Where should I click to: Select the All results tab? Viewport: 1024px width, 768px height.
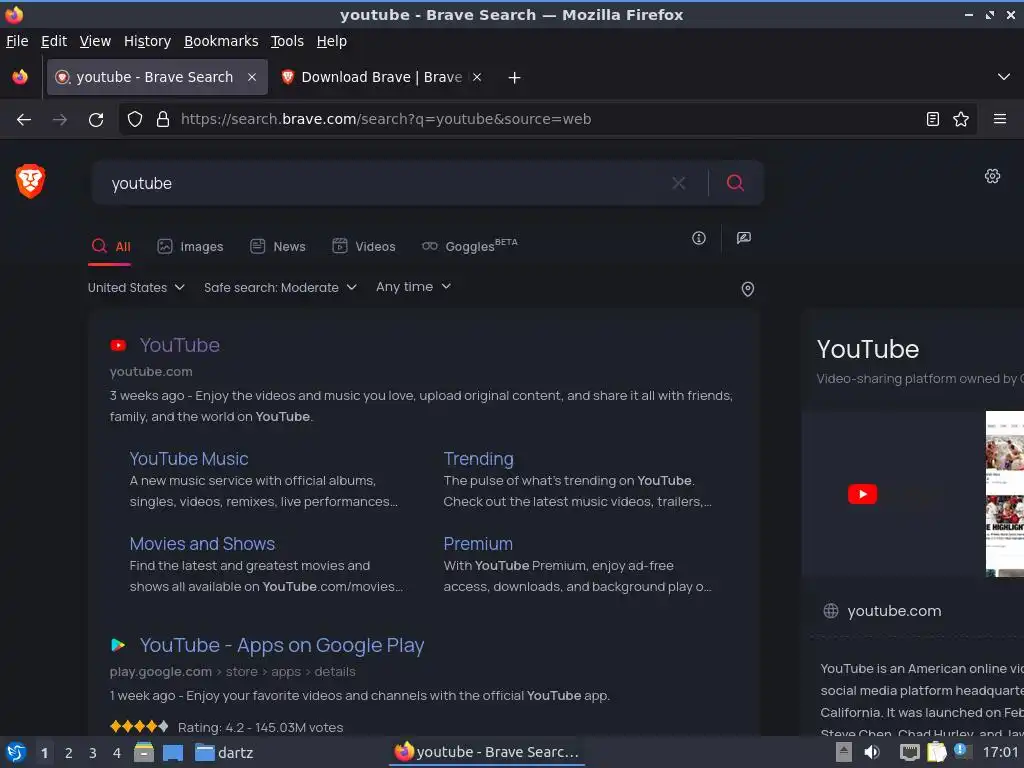pyautogui.click(x=111, y=246)
